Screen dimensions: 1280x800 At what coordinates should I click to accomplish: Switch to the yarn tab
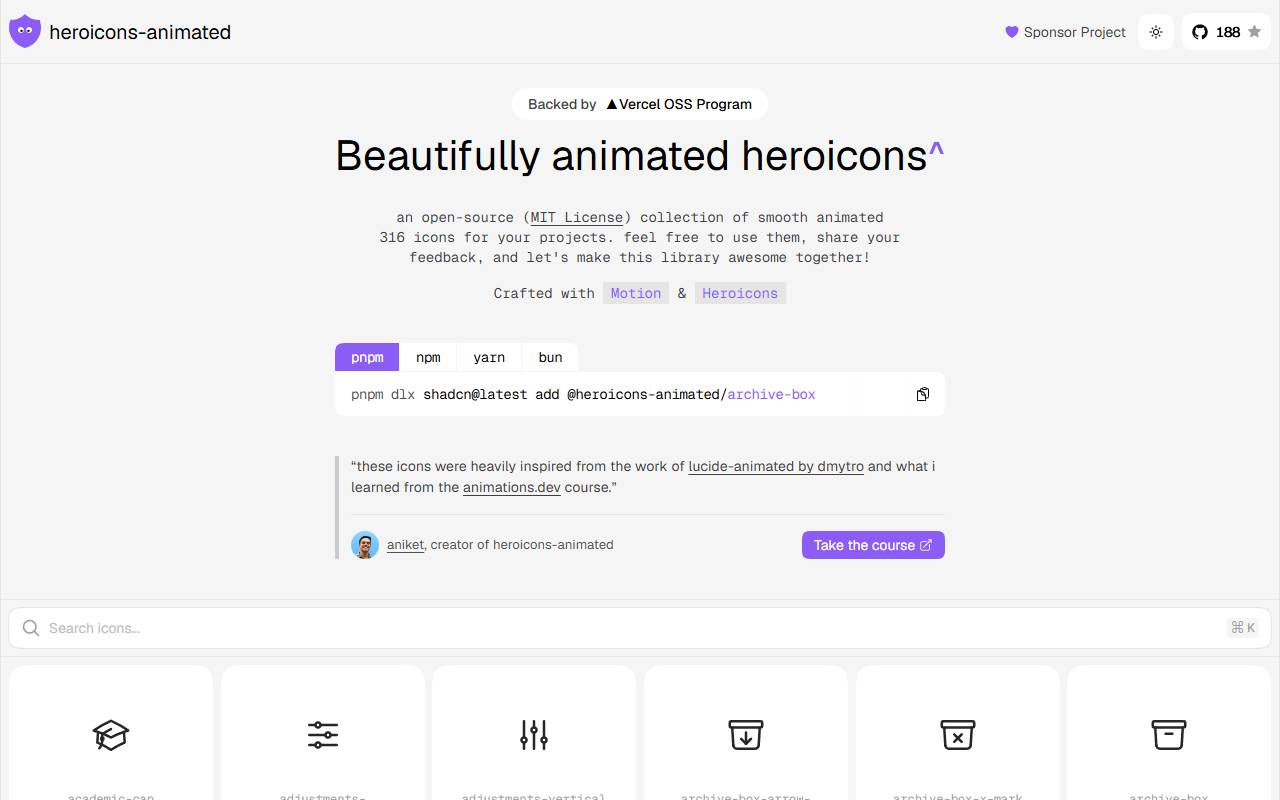(489, 357)
